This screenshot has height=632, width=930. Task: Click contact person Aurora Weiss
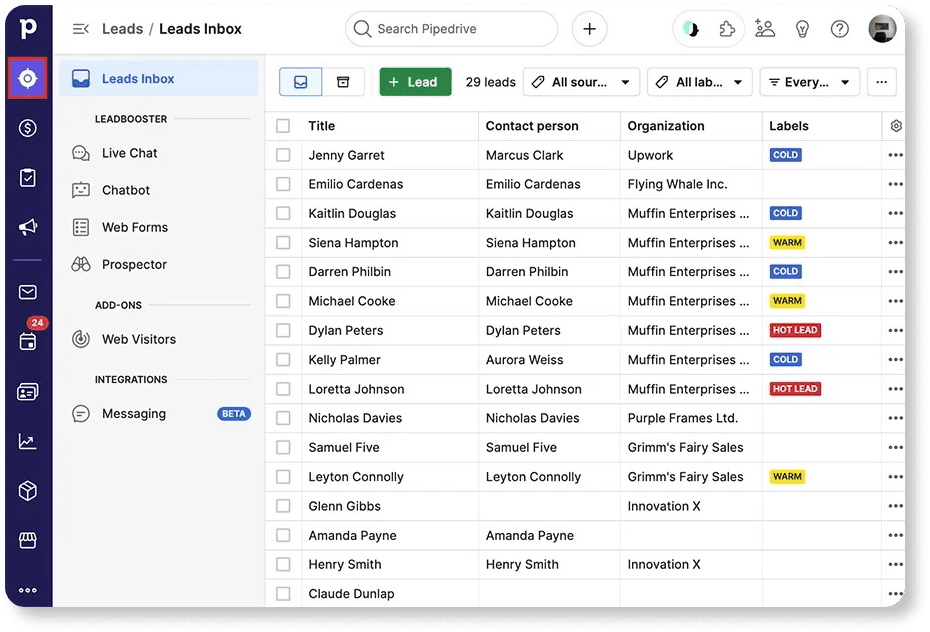coord(524,360)
